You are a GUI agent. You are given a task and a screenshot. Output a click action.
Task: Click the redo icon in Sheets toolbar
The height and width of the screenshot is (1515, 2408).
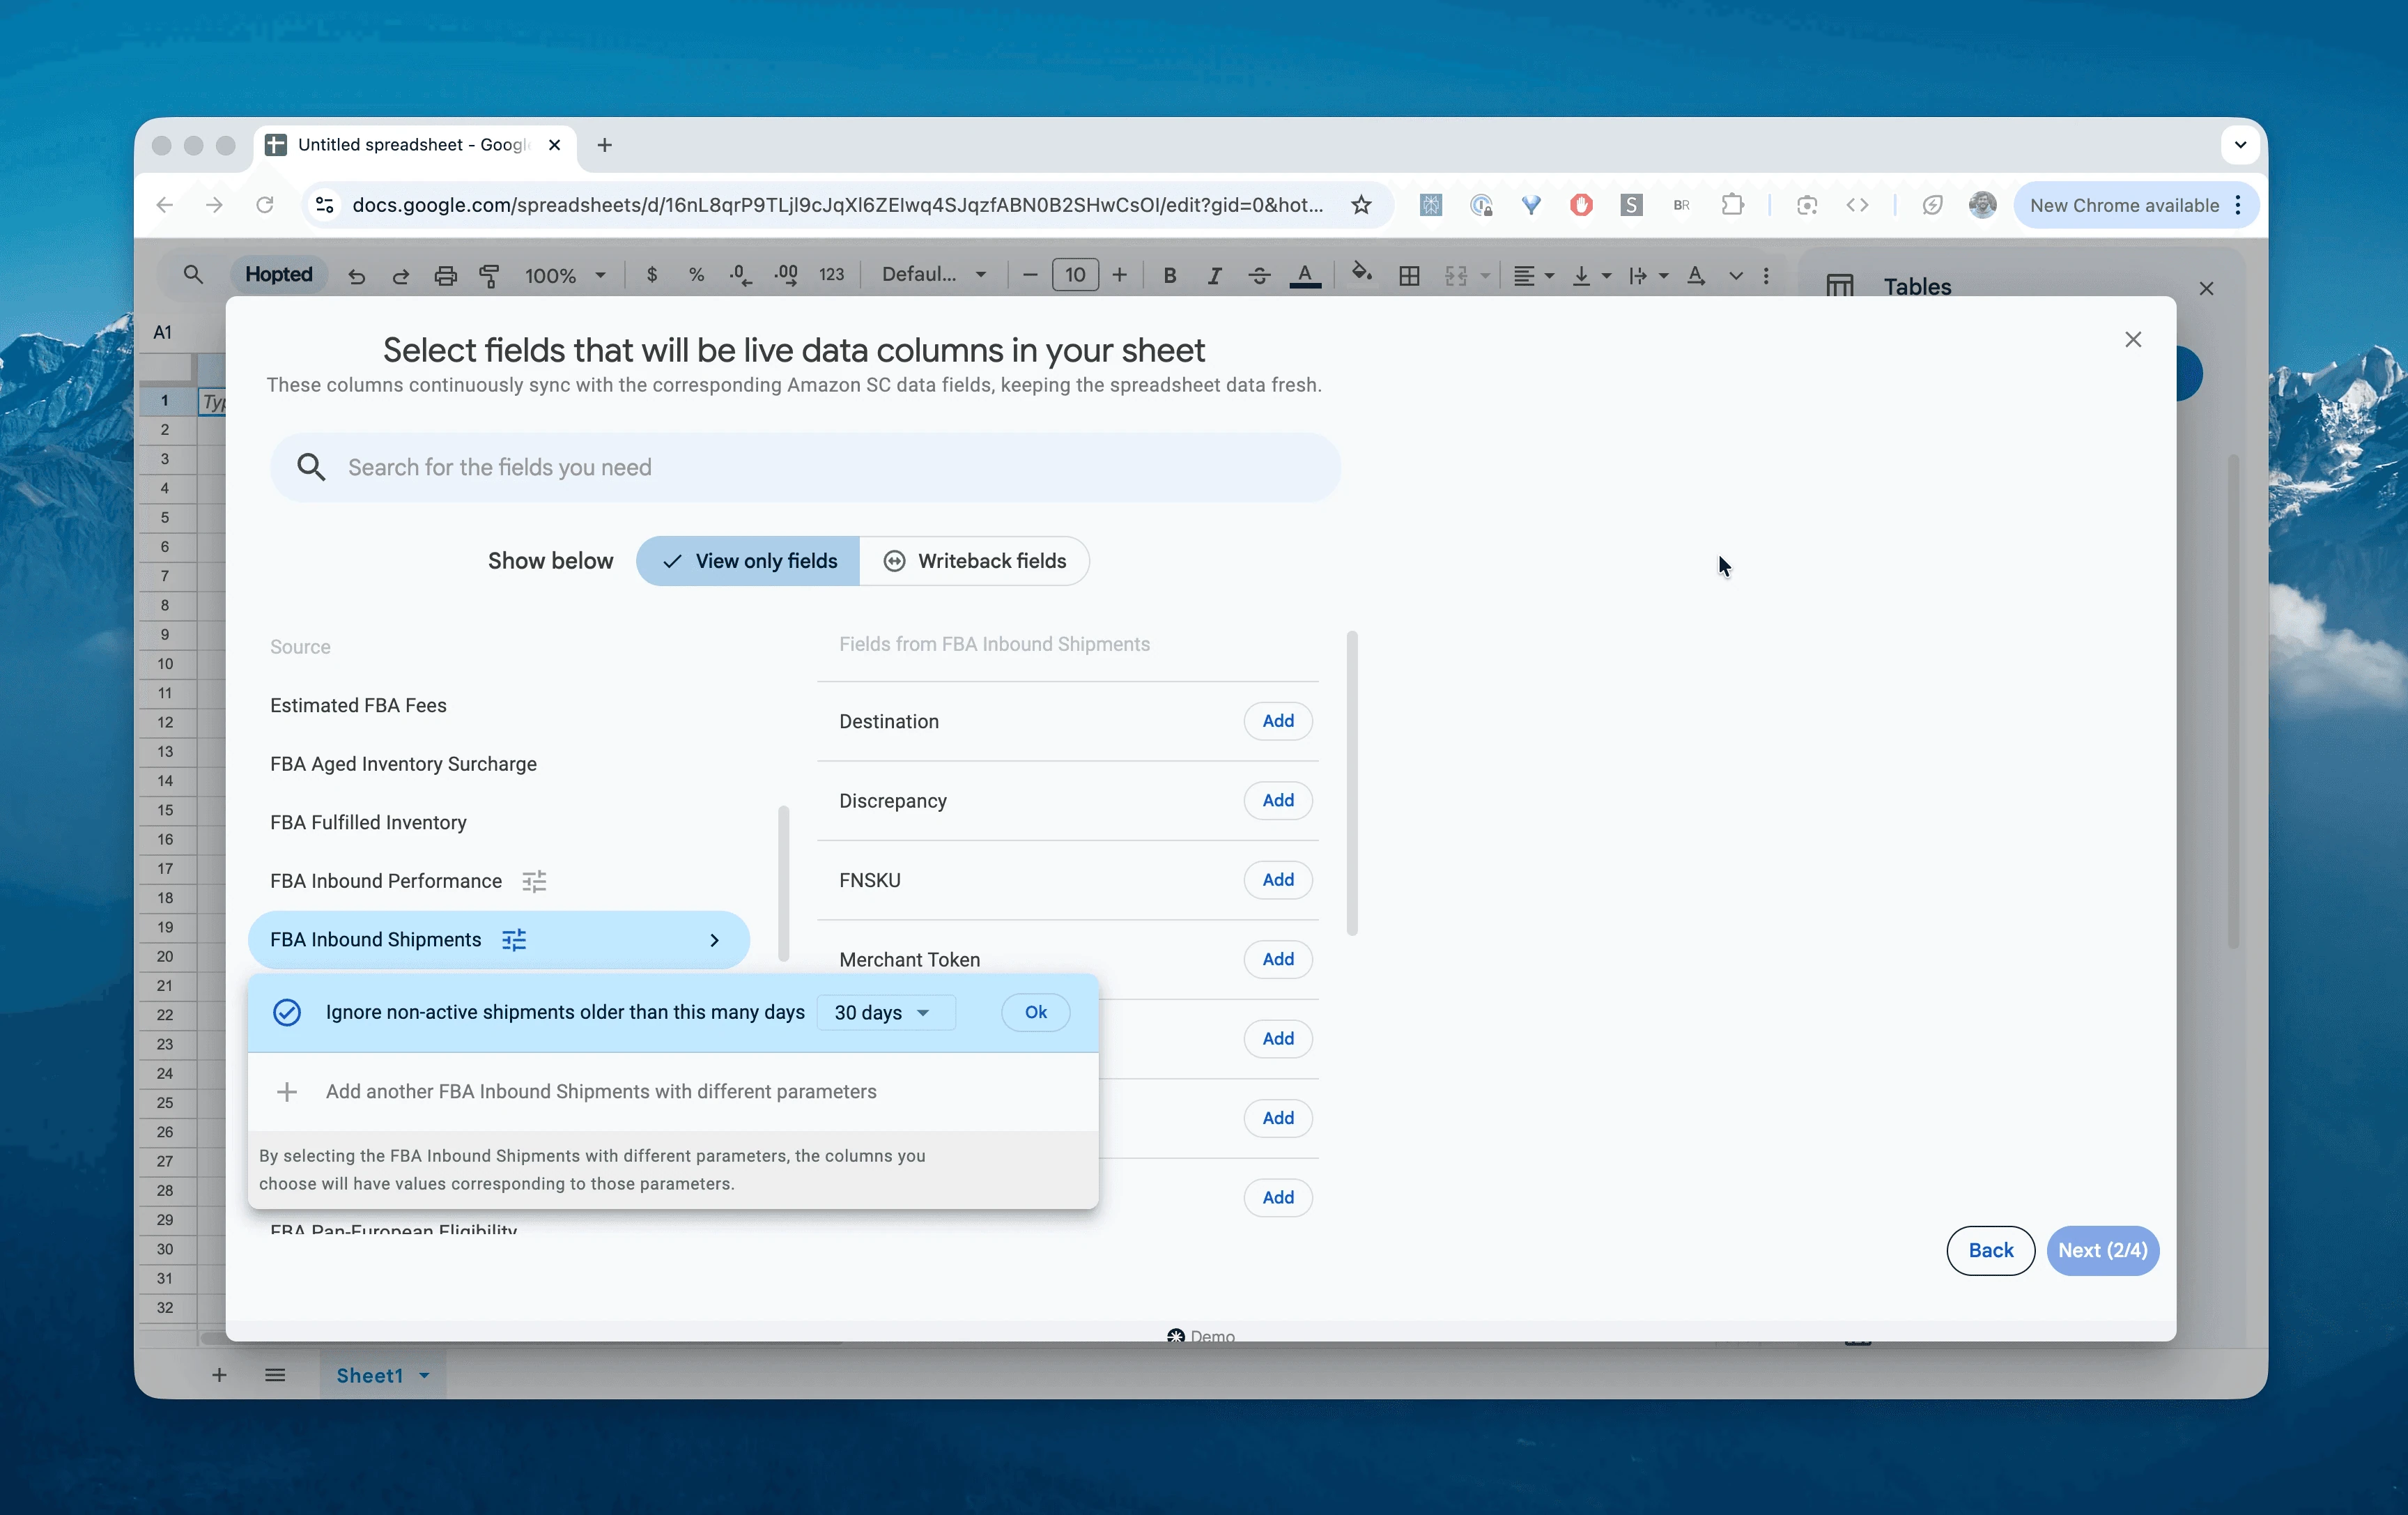(401, 276)
